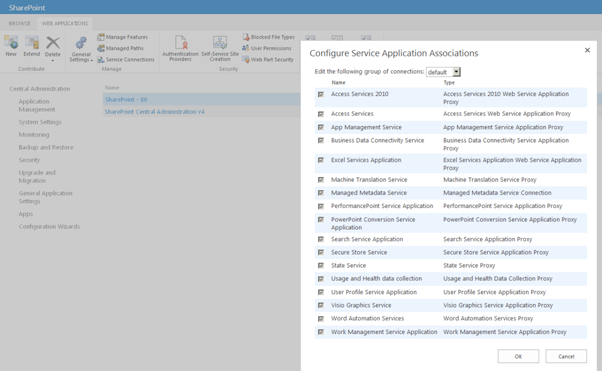This screenshot has width=602, height=371.
Task: Open General Settings in the ribbon
Action: click(x=81, y=49)
